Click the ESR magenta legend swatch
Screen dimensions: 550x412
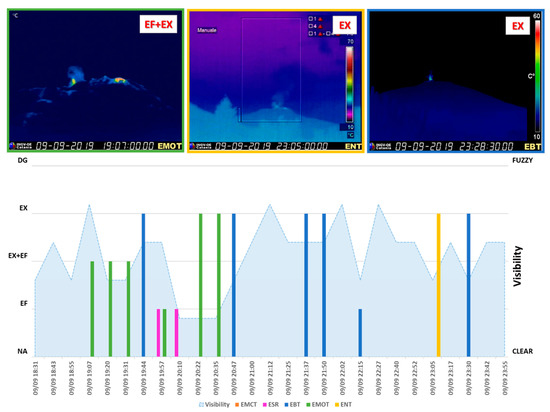(x=264, y=405)
